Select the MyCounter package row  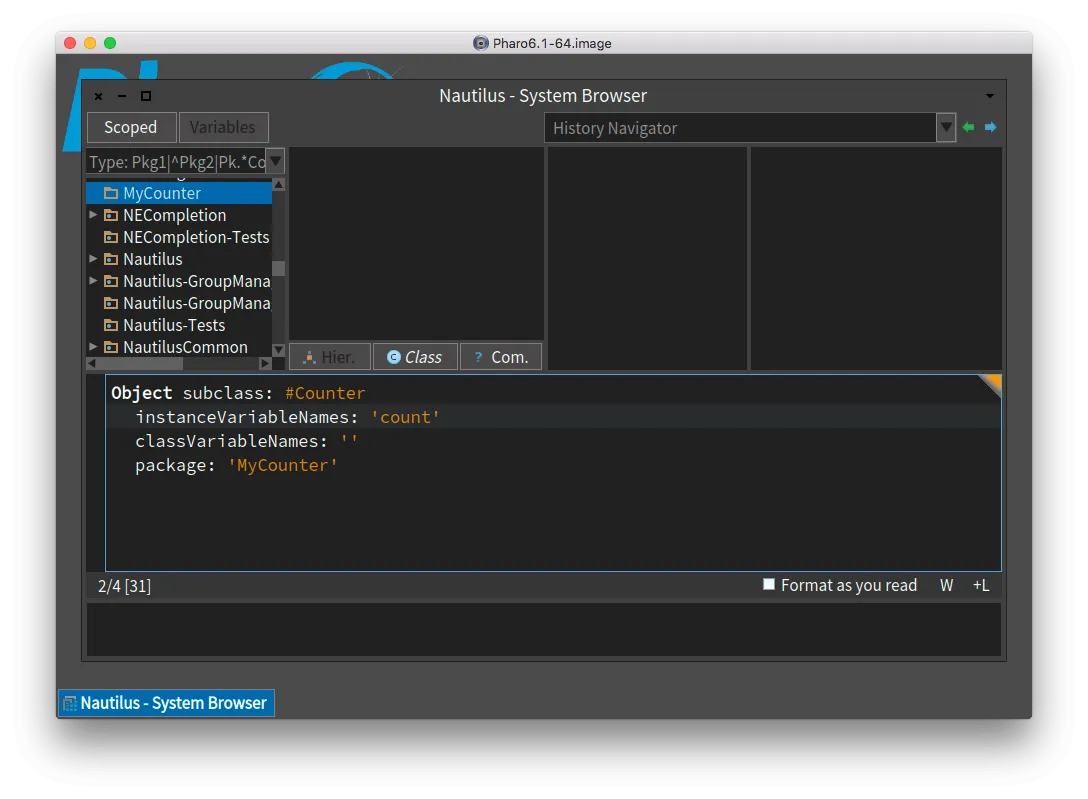coord(179,193)
